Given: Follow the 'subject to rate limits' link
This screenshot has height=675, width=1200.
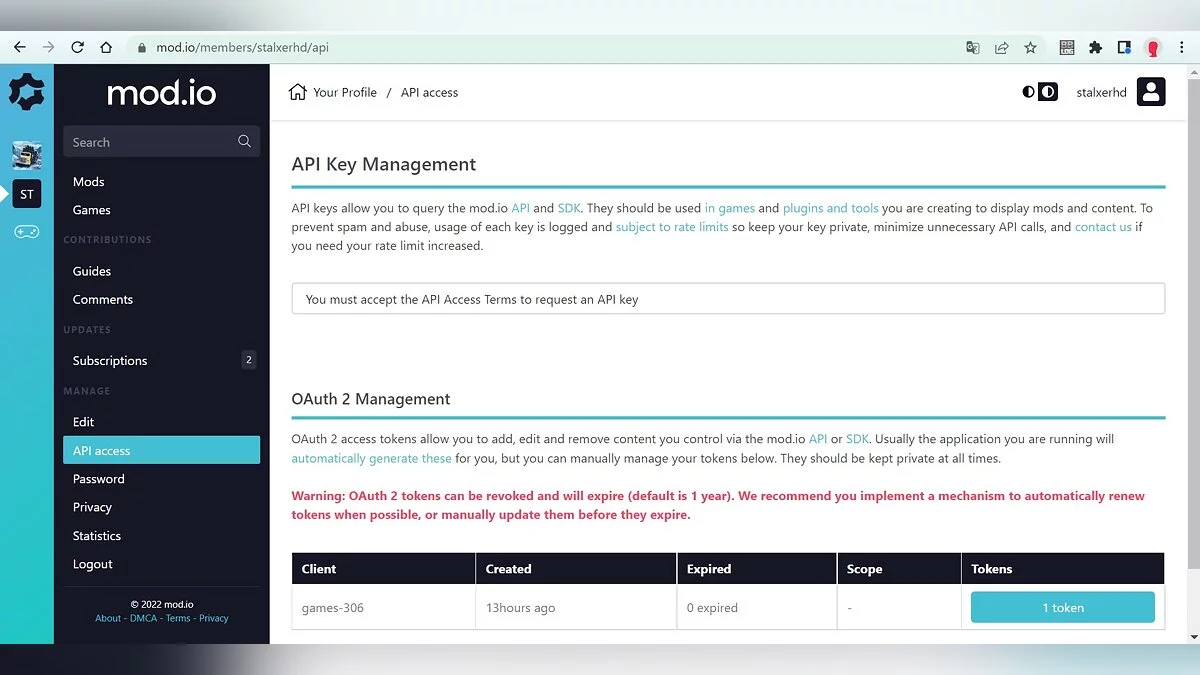Looking at the screenshot, I should (x=672, y=227).
